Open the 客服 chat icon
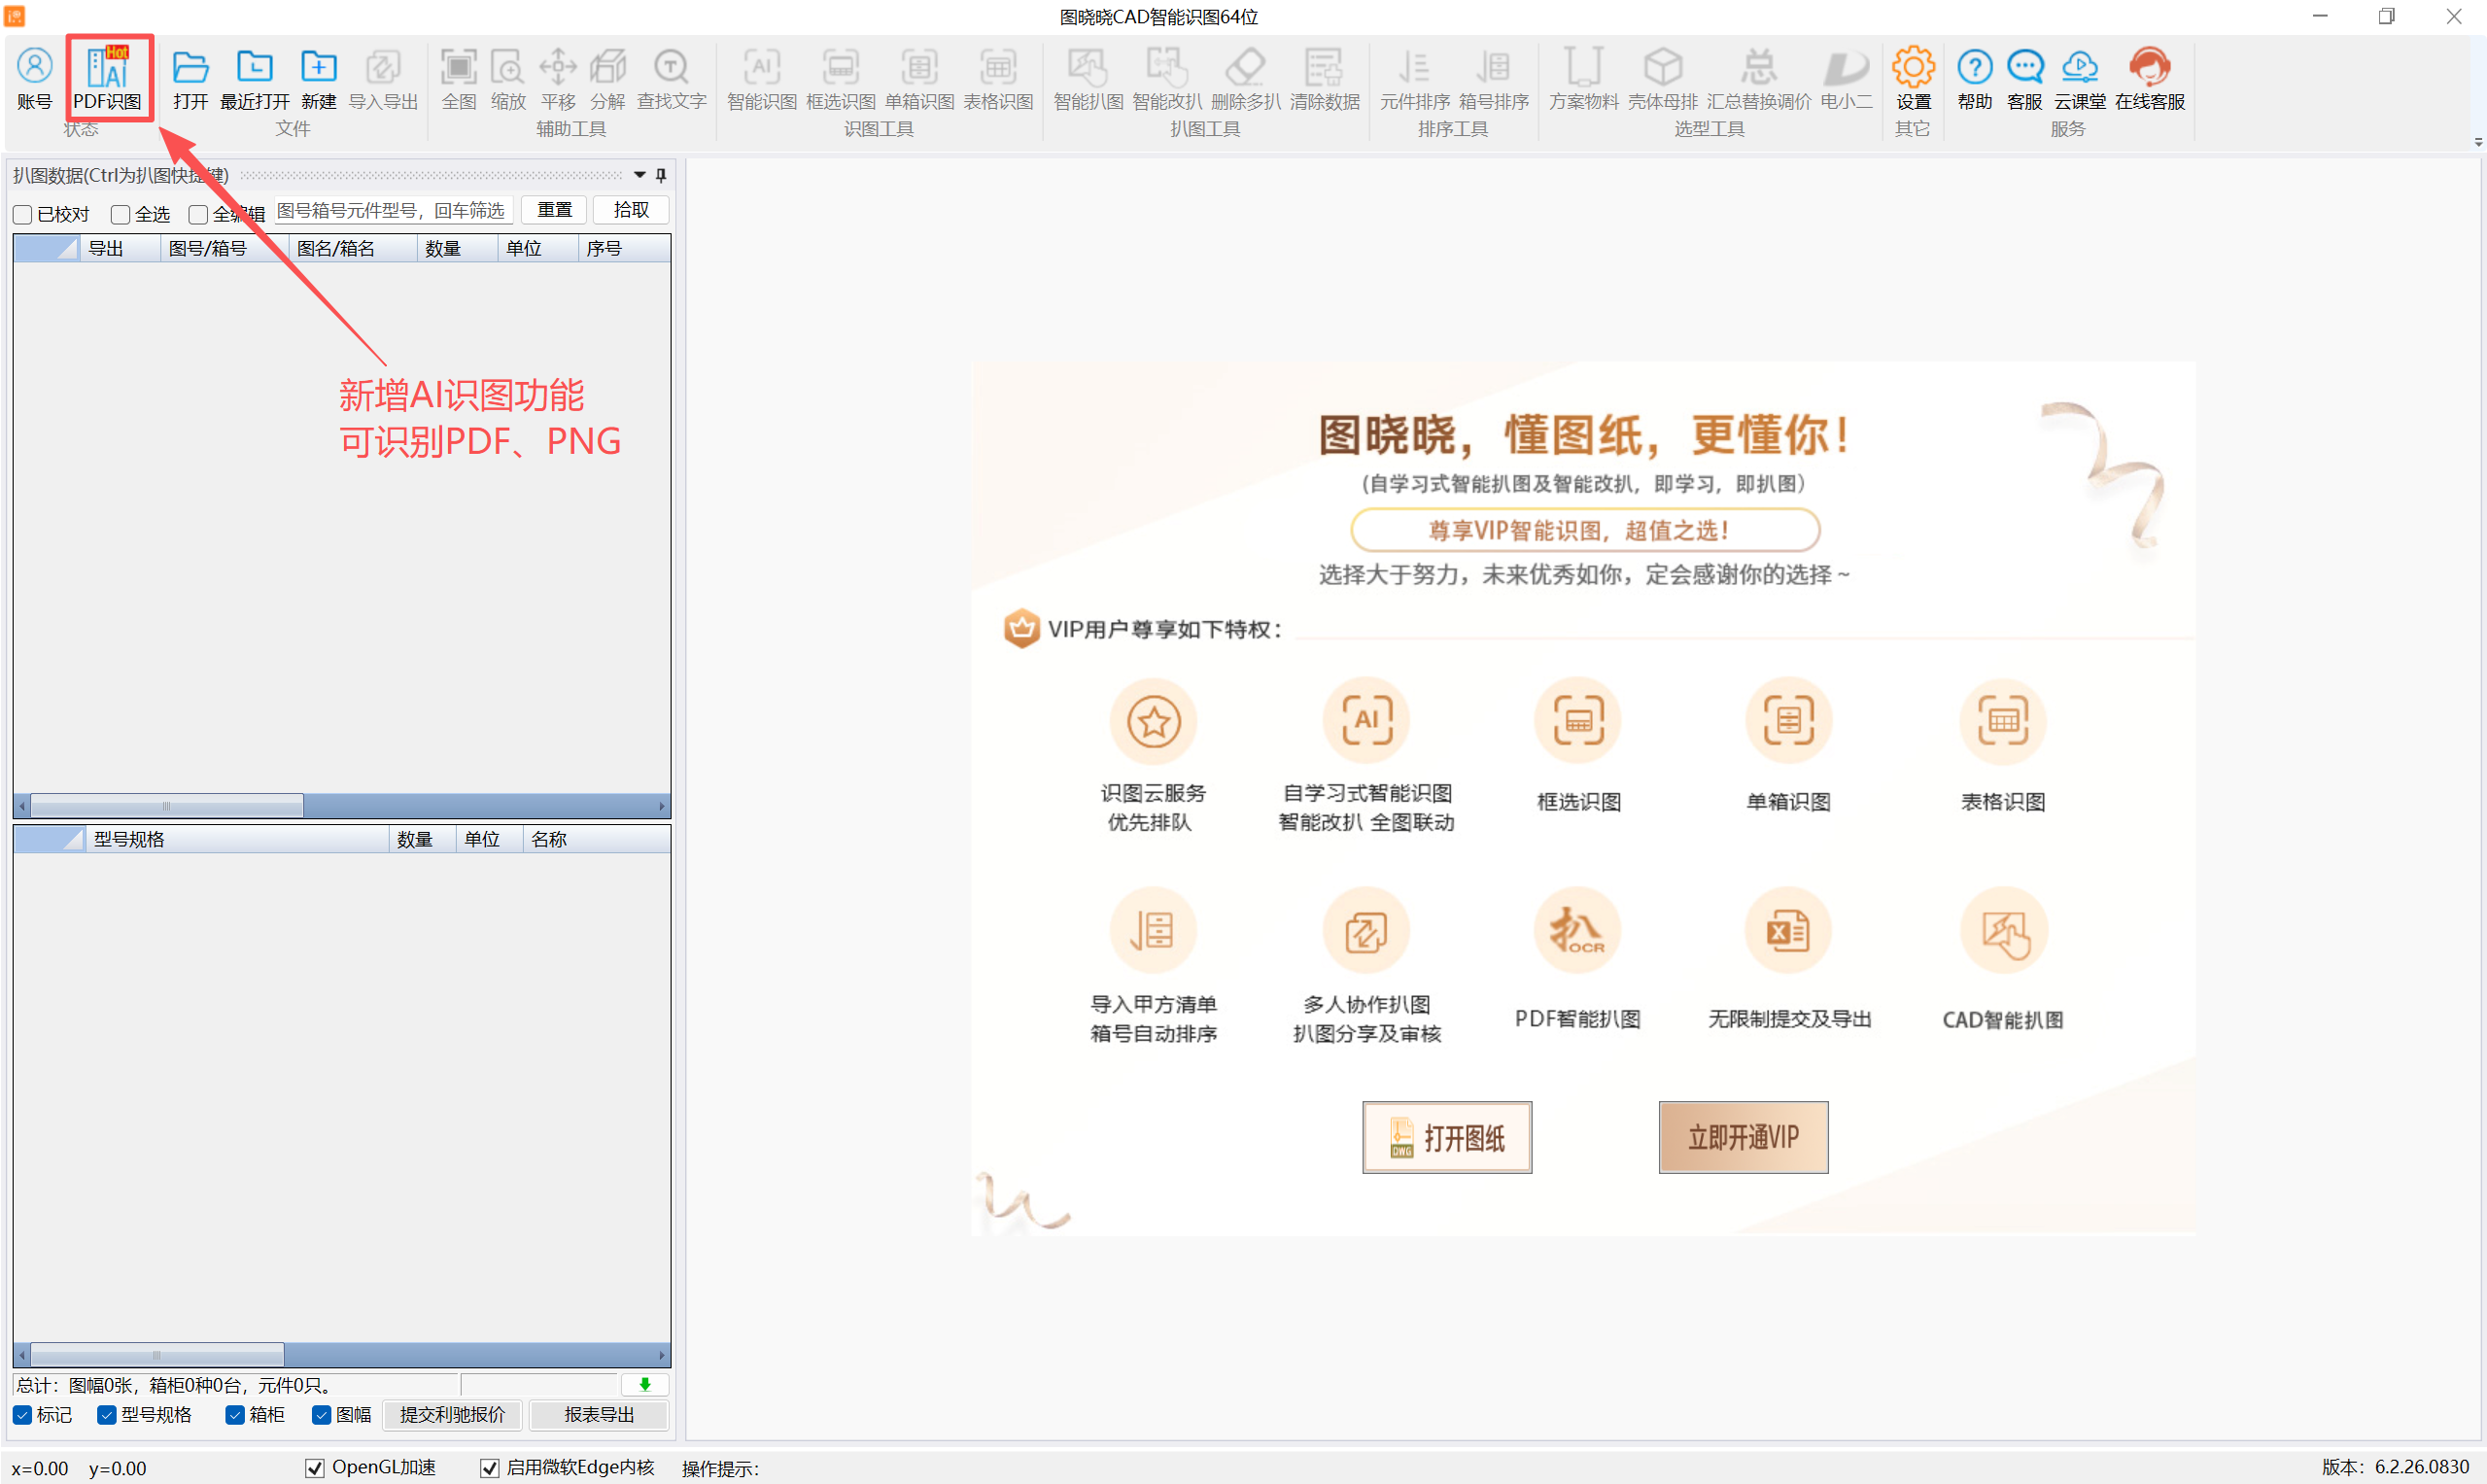The height and width of the screenshot is (1484, 2487). point(2025,78)
